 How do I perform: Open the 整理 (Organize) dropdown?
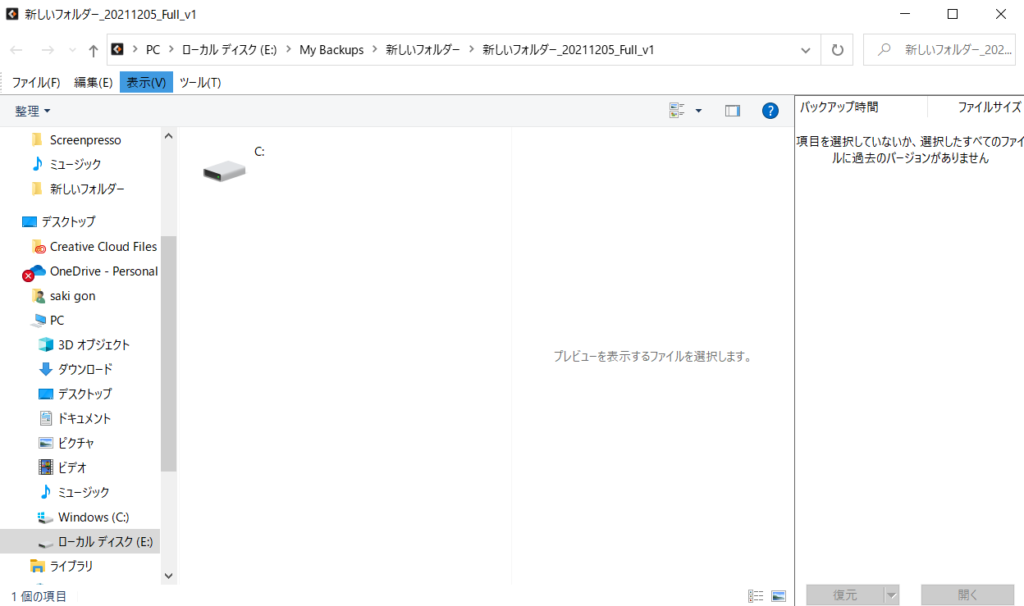pyautogui.click(x=32, y=110)
